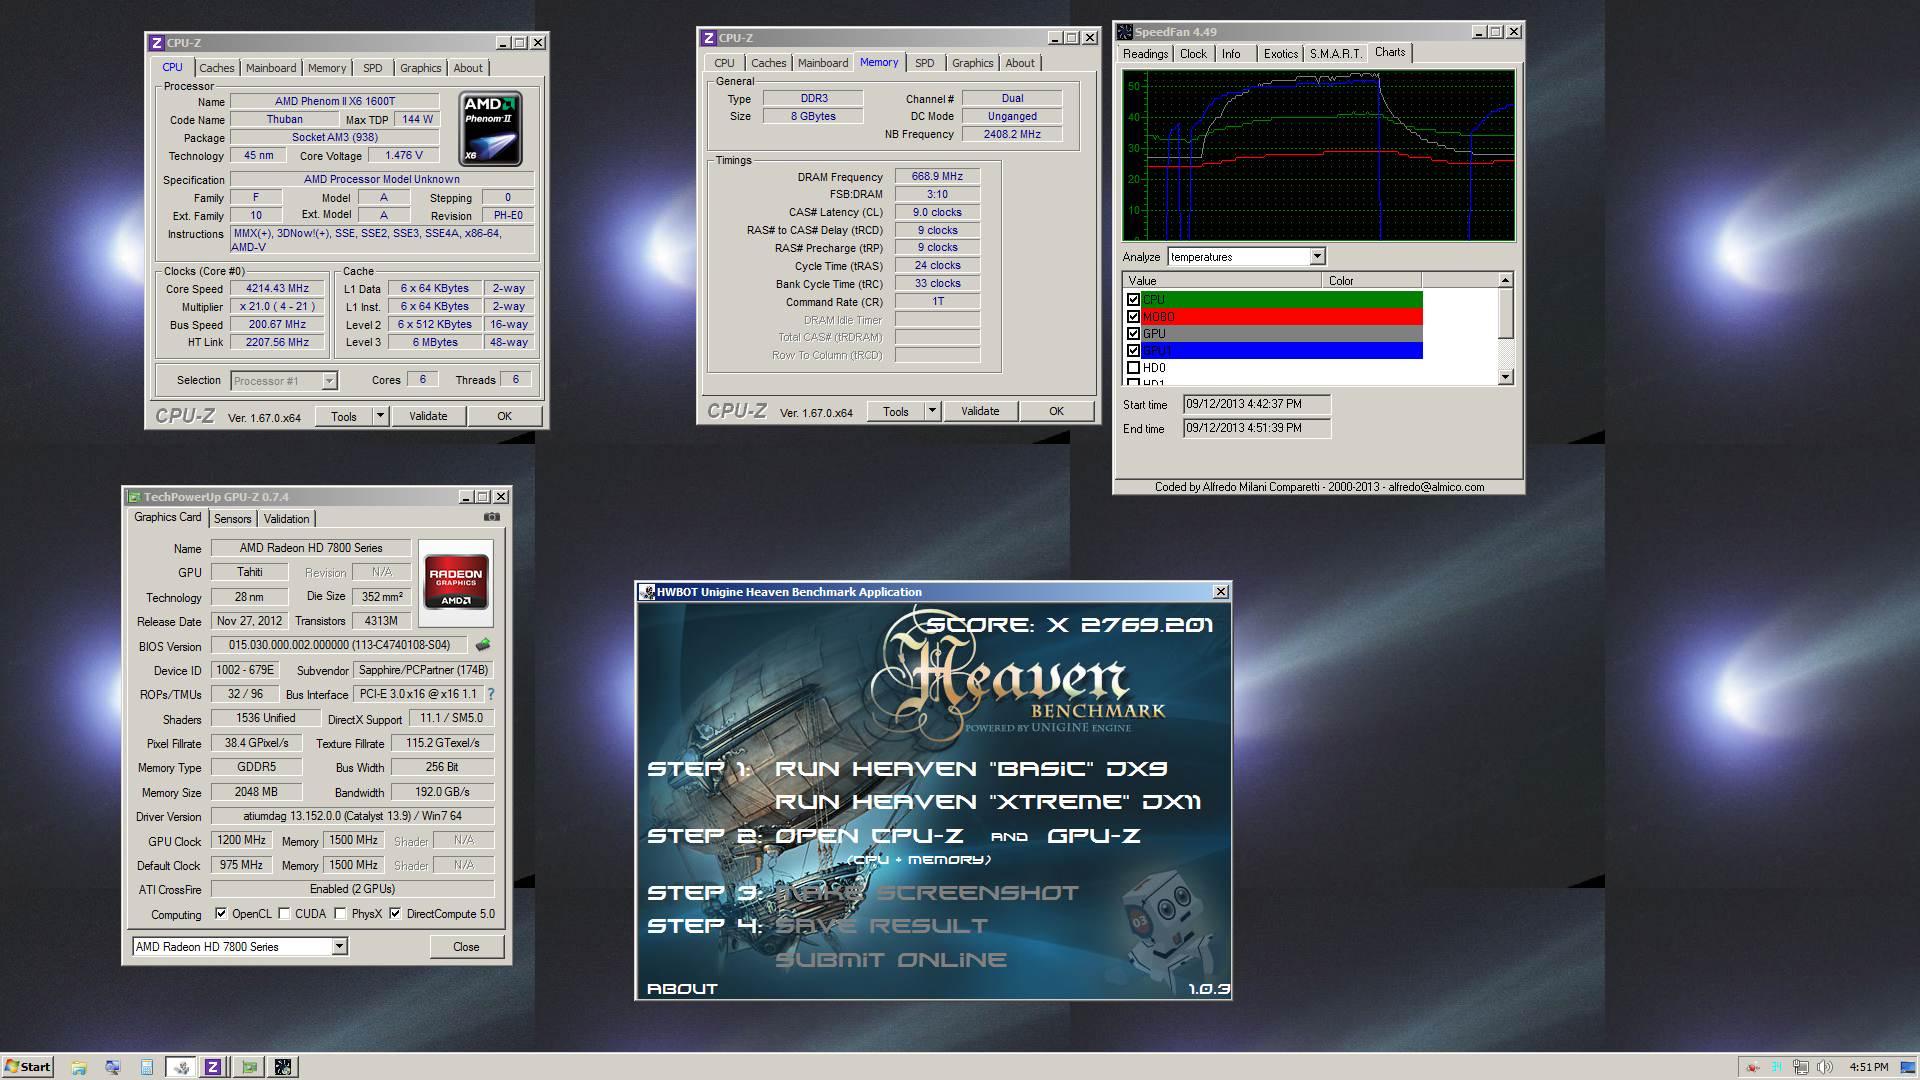Screen dimensions: 1920x1080
Task: Click the Heaven Benchmark title bar icon
Action: (647, 592)
